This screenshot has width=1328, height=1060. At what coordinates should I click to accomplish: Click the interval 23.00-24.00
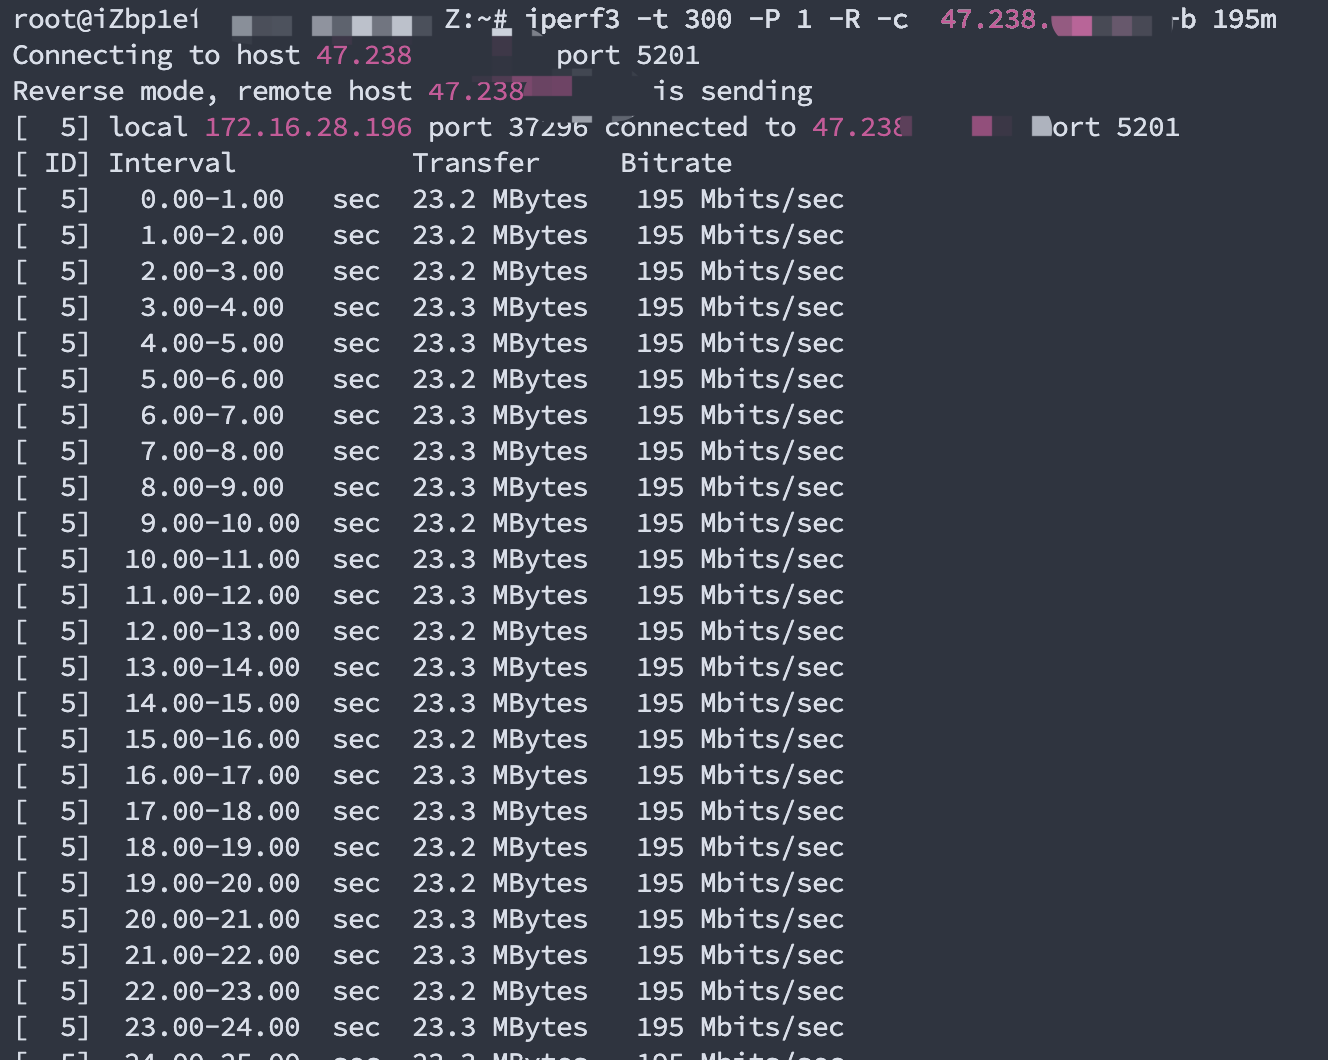click(212, 1027)
